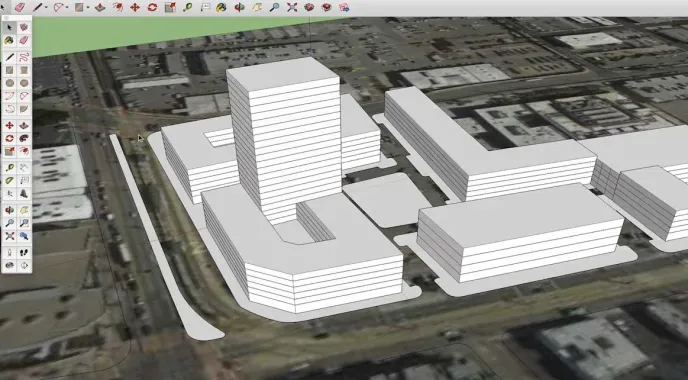Activate Pan hand in the top toolbar

click(257, 7)
